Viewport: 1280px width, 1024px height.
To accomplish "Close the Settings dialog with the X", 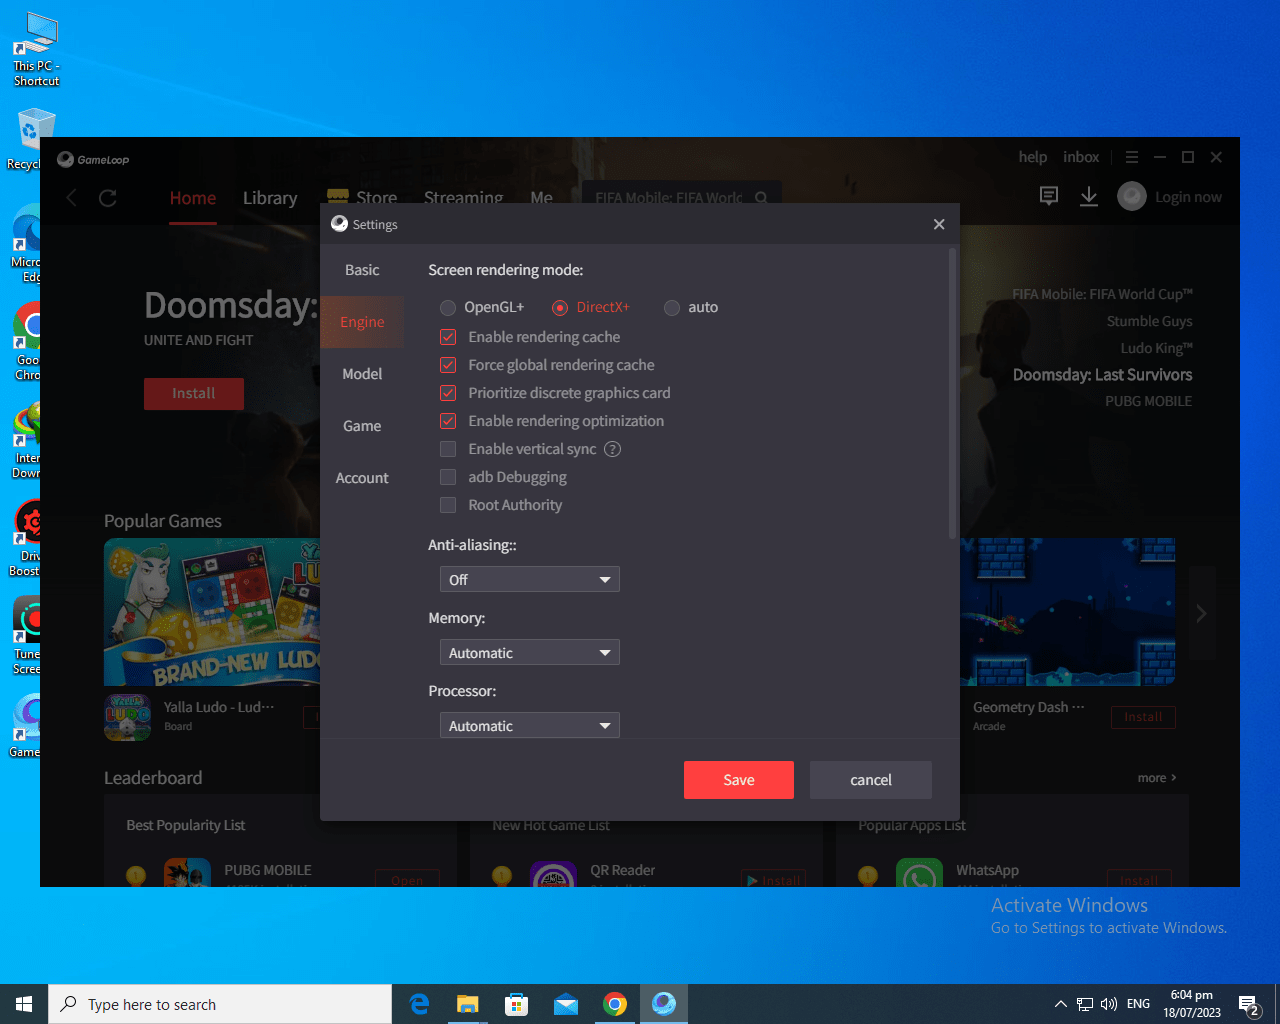I will 939,224.
